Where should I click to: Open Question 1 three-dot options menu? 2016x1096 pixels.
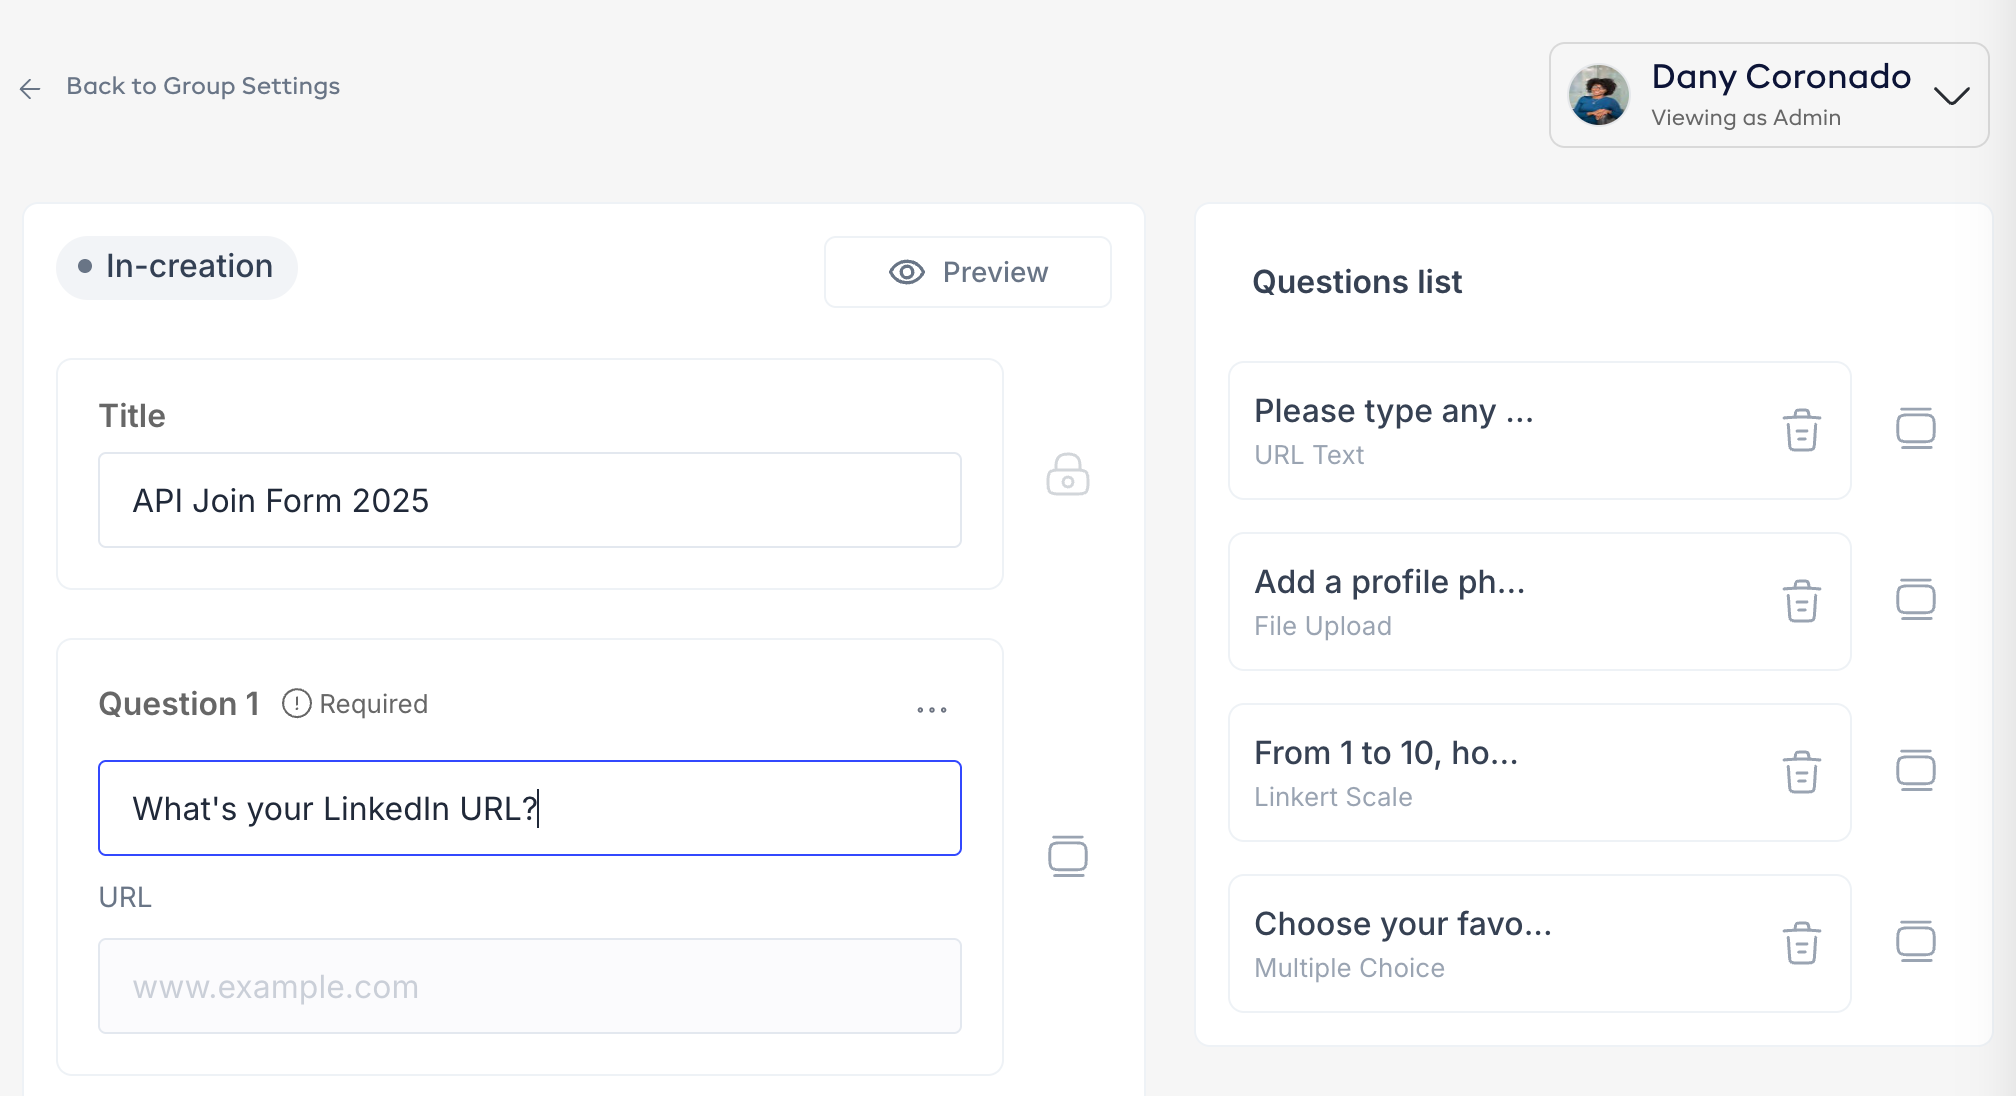coord(931,709)
